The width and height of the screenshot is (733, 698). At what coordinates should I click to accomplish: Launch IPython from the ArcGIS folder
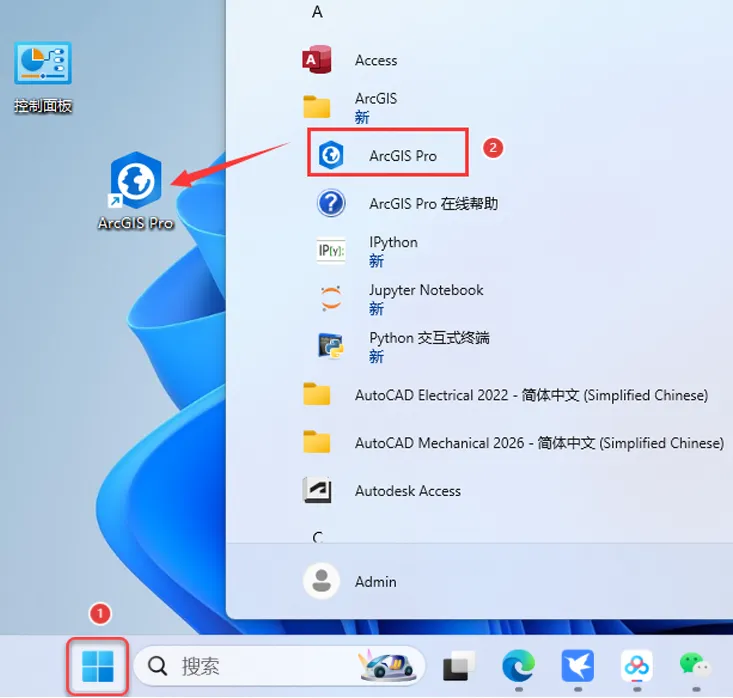367,252
